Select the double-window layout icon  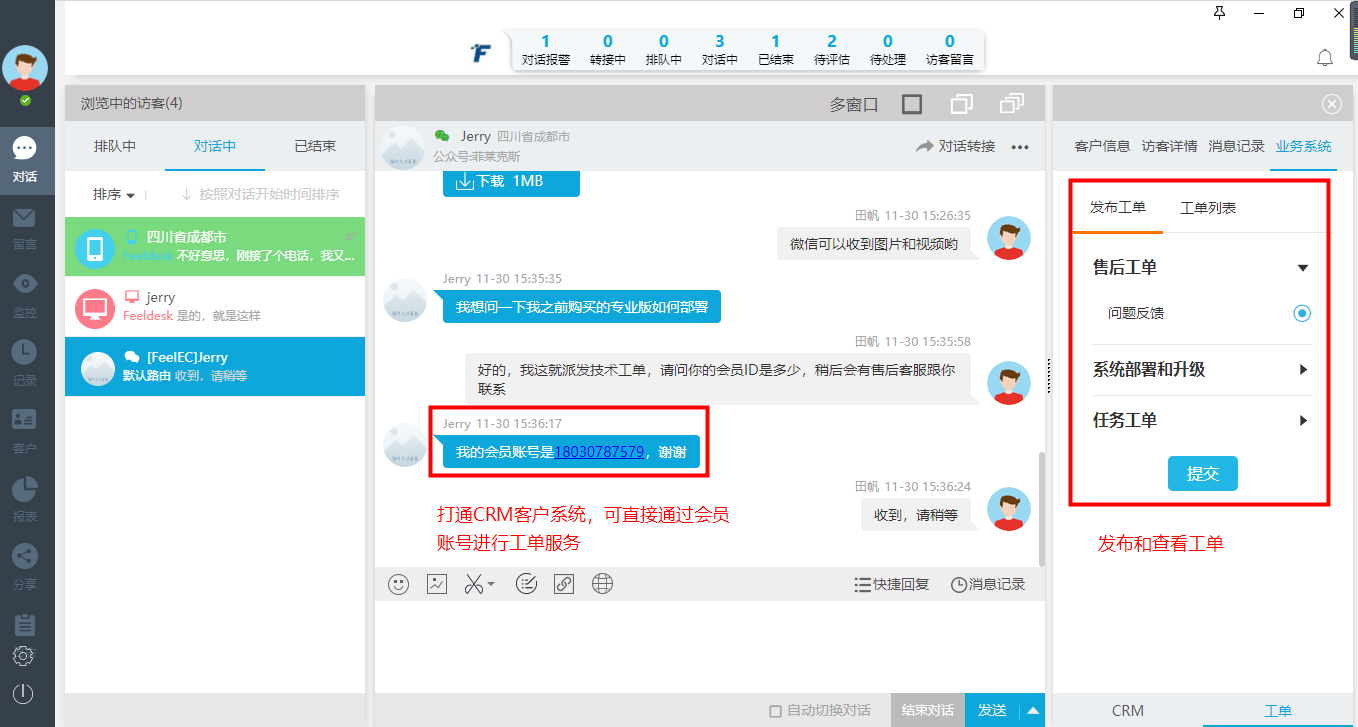point(961,103)
